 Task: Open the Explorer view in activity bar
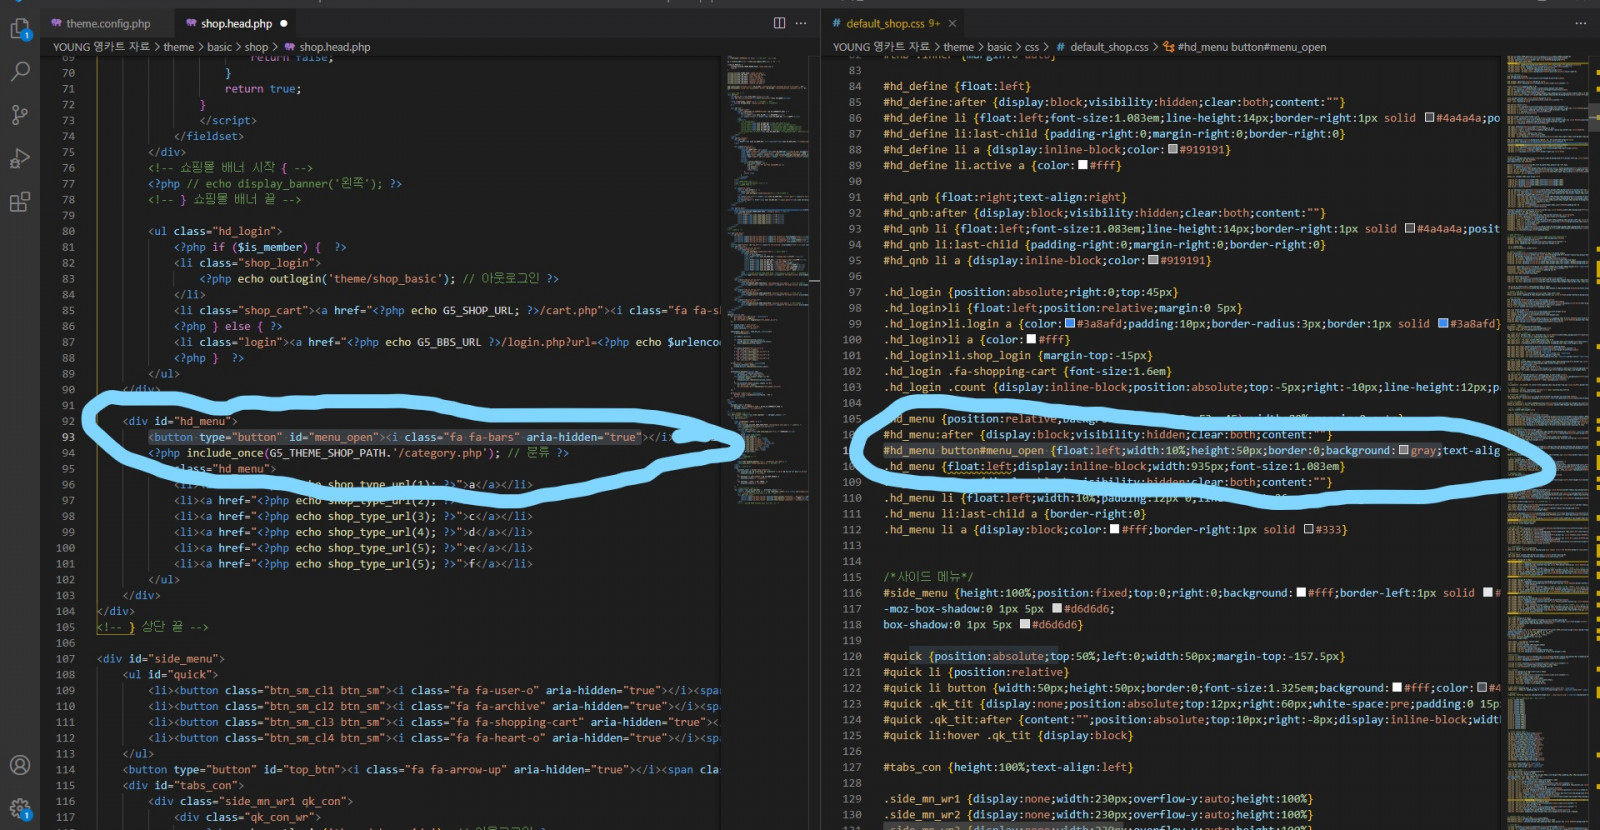pyautogui.click(x=20, y=29)
